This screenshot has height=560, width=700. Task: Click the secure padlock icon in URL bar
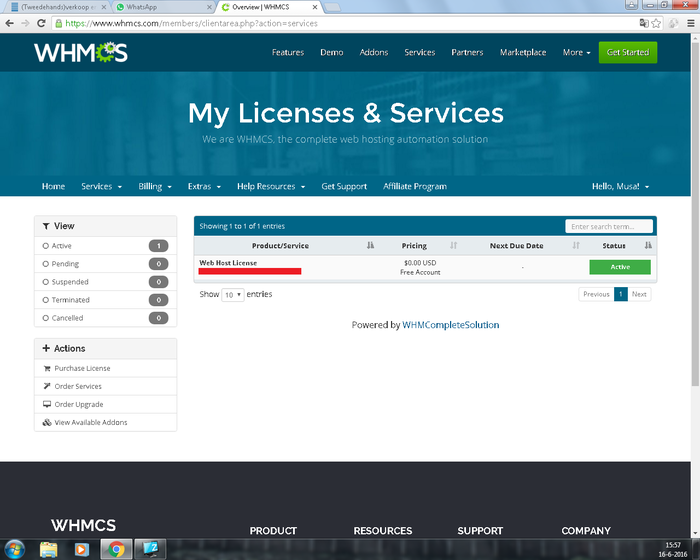pyautogui.click(x=58, y=23)
